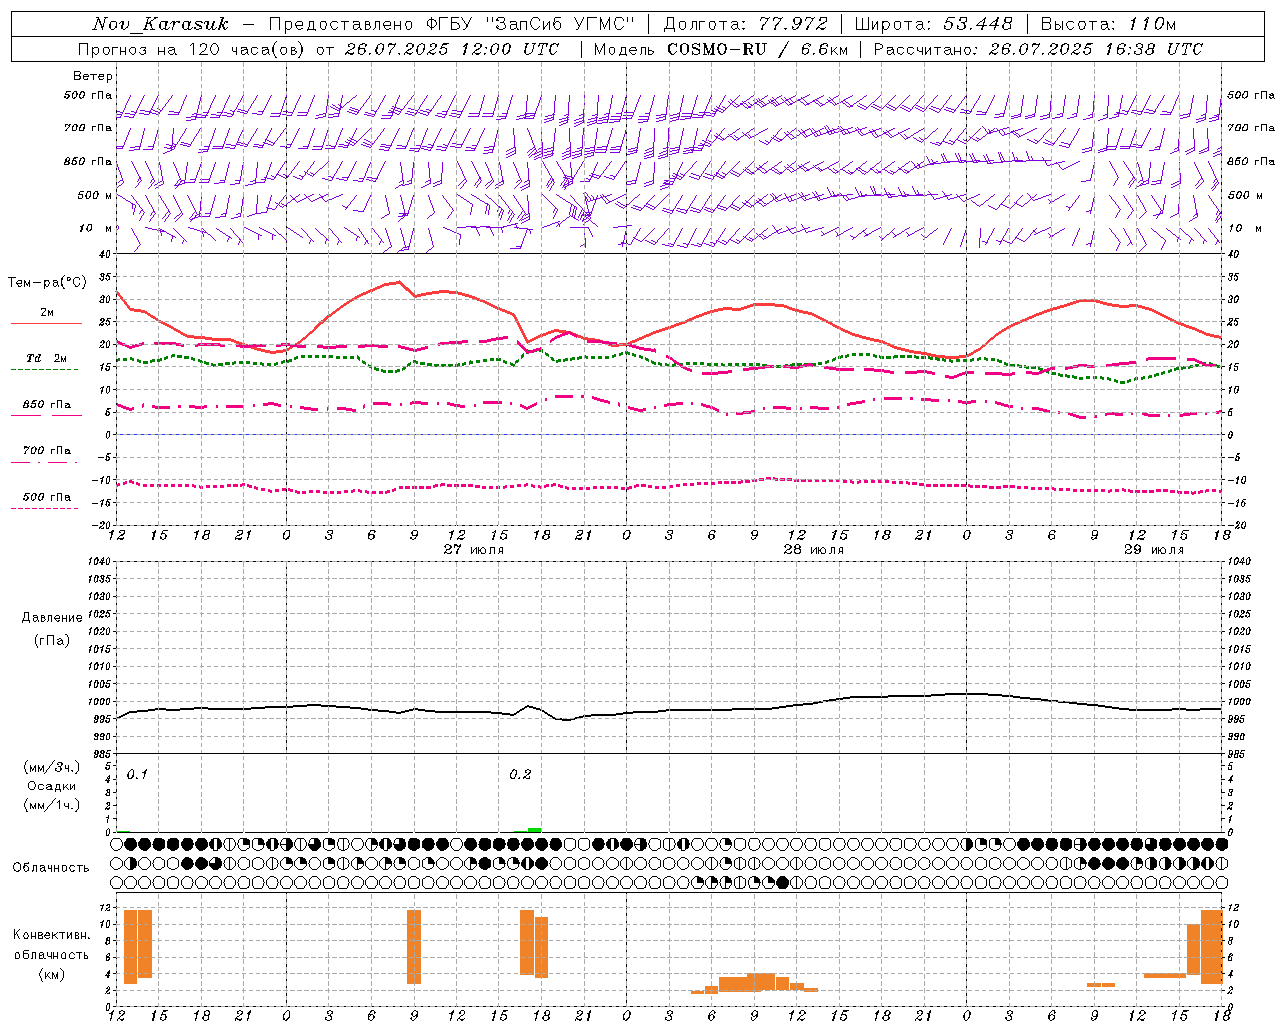Click the 'Конвективн.' convective cloud label
The image size is (1280, 1024).
pyautogui.click(x=52, y=935)
